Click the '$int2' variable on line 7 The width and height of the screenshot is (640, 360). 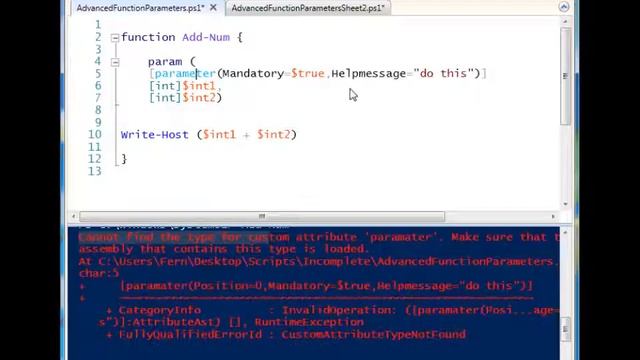[199, 98]
